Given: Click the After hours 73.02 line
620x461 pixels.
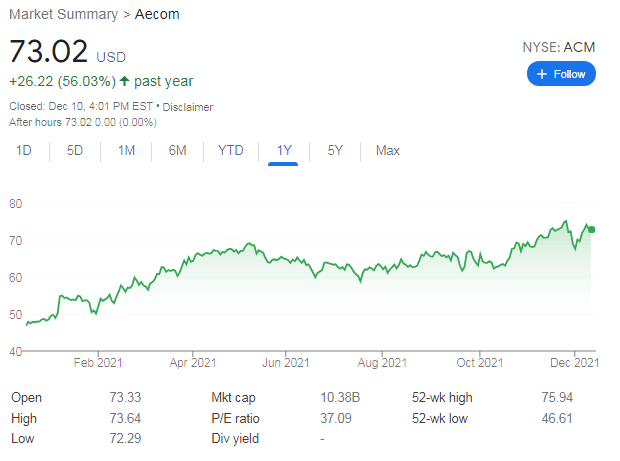Looking at the screenshot, I should coord(83,122).
